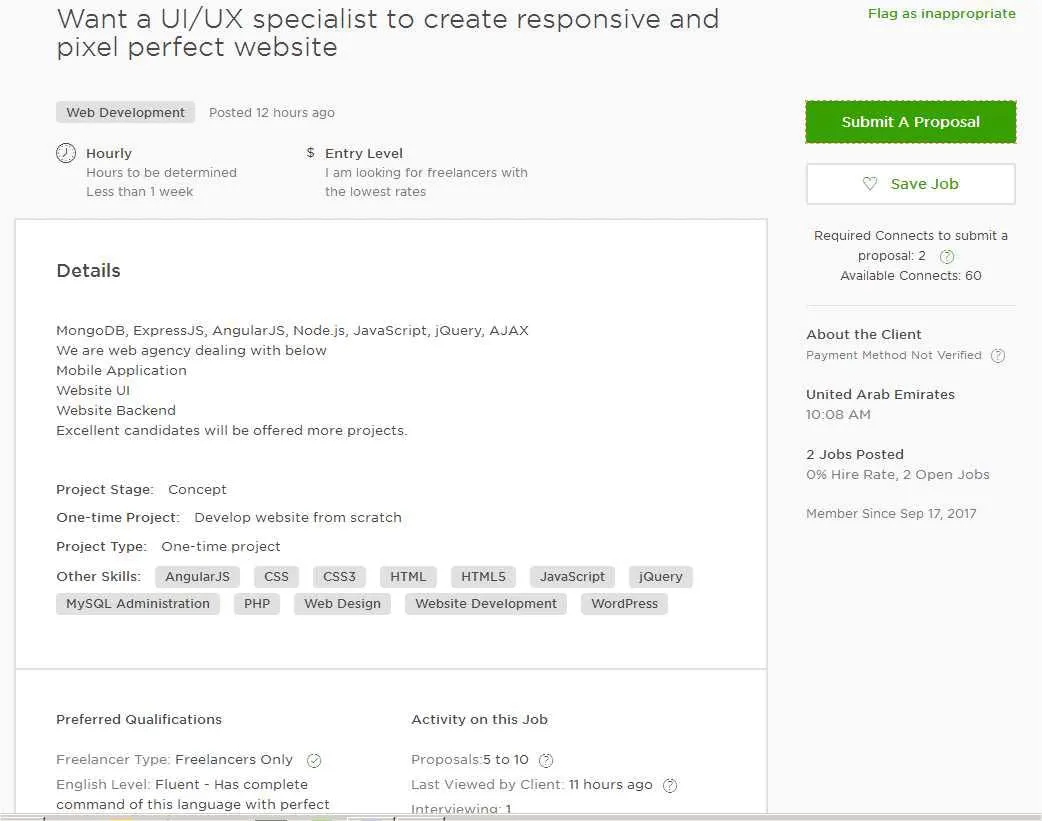Click the Save Job button
Image resolution: width=1042 pixels, height=821 pixels.
tap(910, 184)
